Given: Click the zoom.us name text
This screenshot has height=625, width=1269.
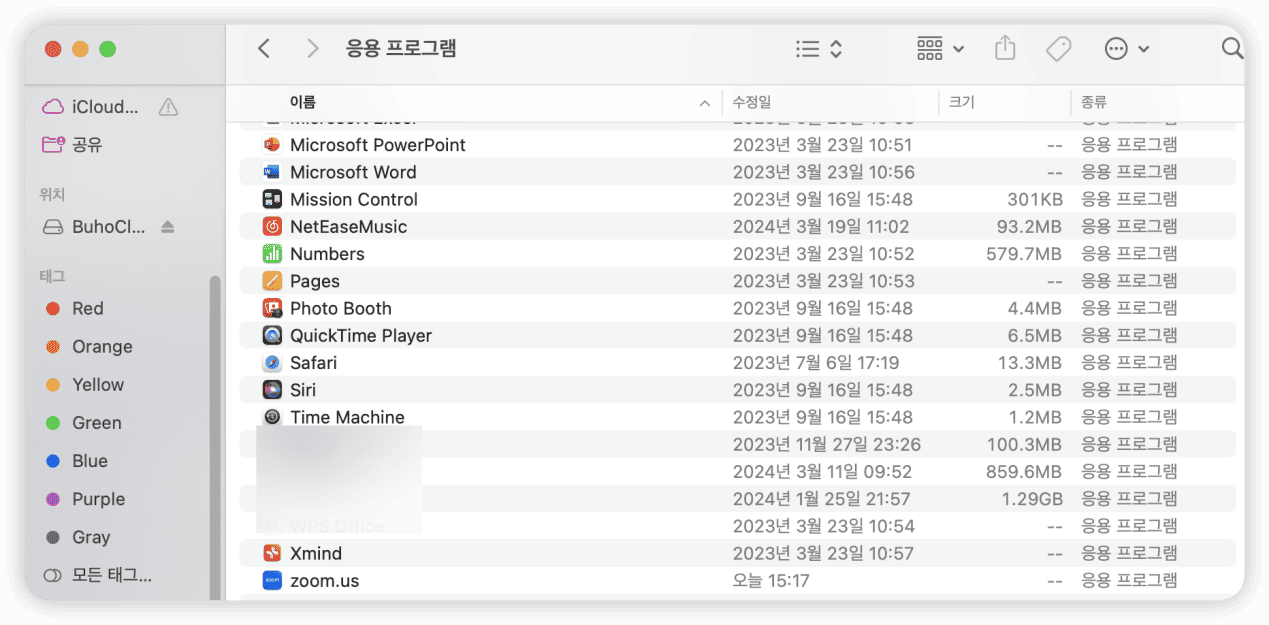Looking at the screenshot, I should click(x=324, y=580).
